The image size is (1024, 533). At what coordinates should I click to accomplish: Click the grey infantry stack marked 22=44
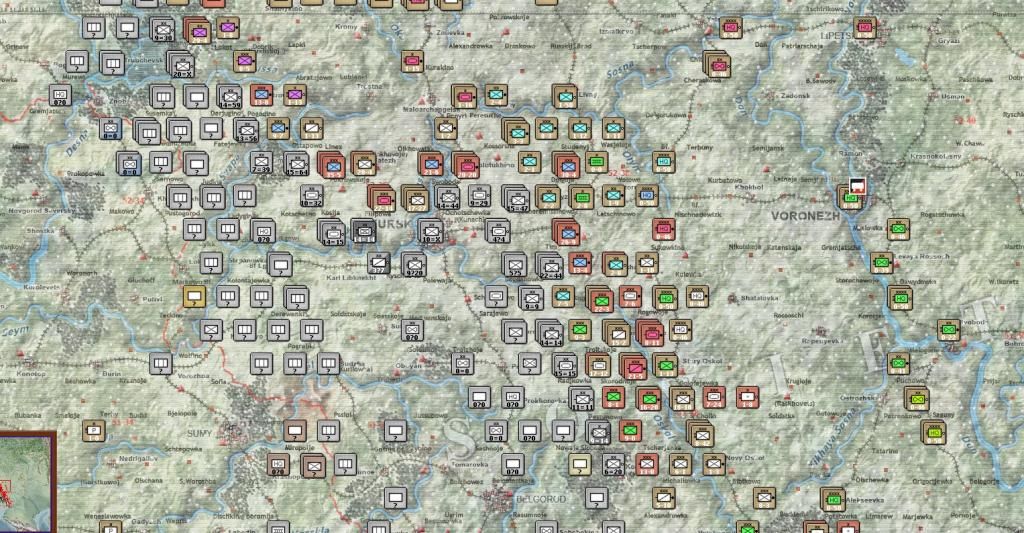(x=550, y=265)
